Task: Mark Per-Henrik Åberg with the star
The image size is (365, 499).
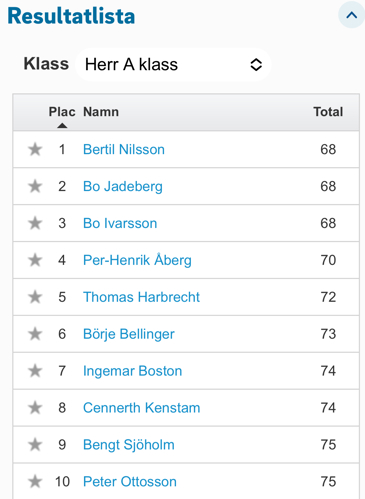Action: click(x=35, y=260)
